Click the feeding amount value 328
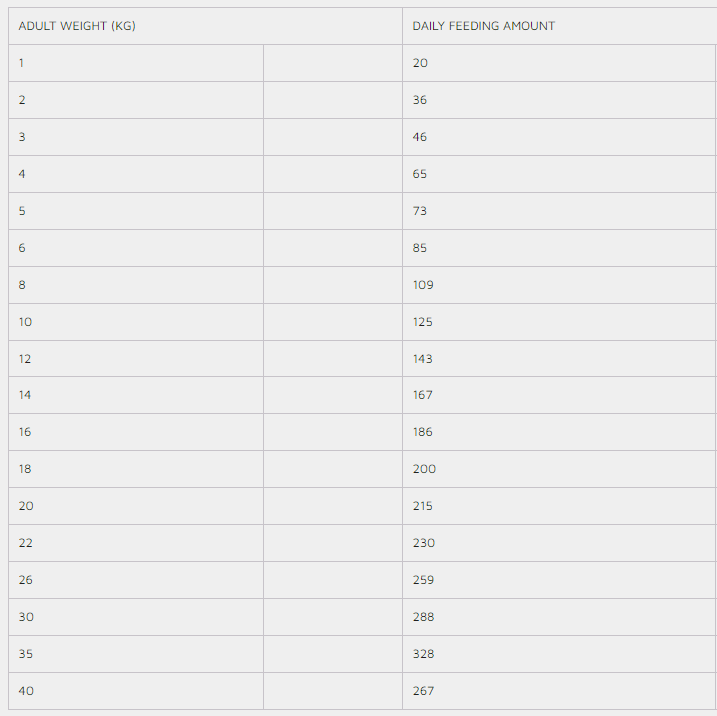Image resolution: width=717 pixels, height=716 pixels. [424, 654]
